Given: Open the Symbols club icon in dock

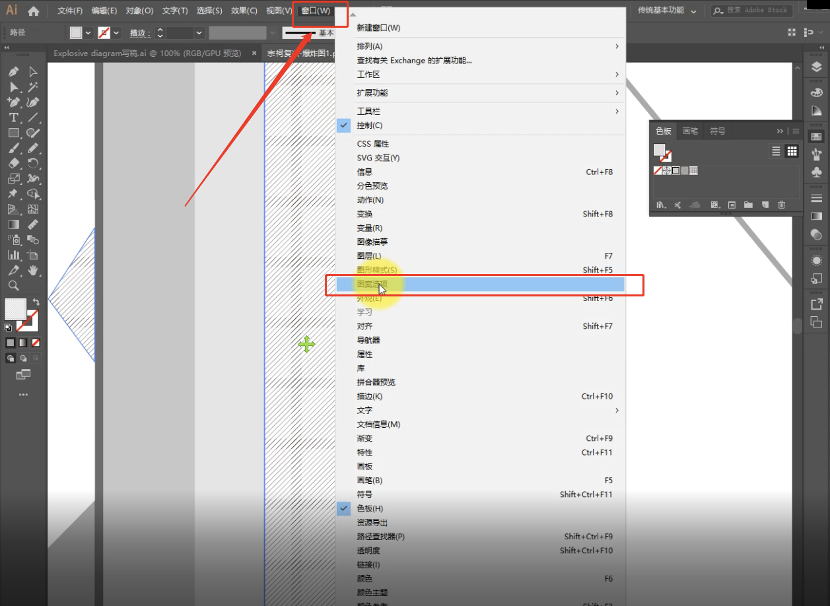Looking at the screenshot, I should pos(816,172).
